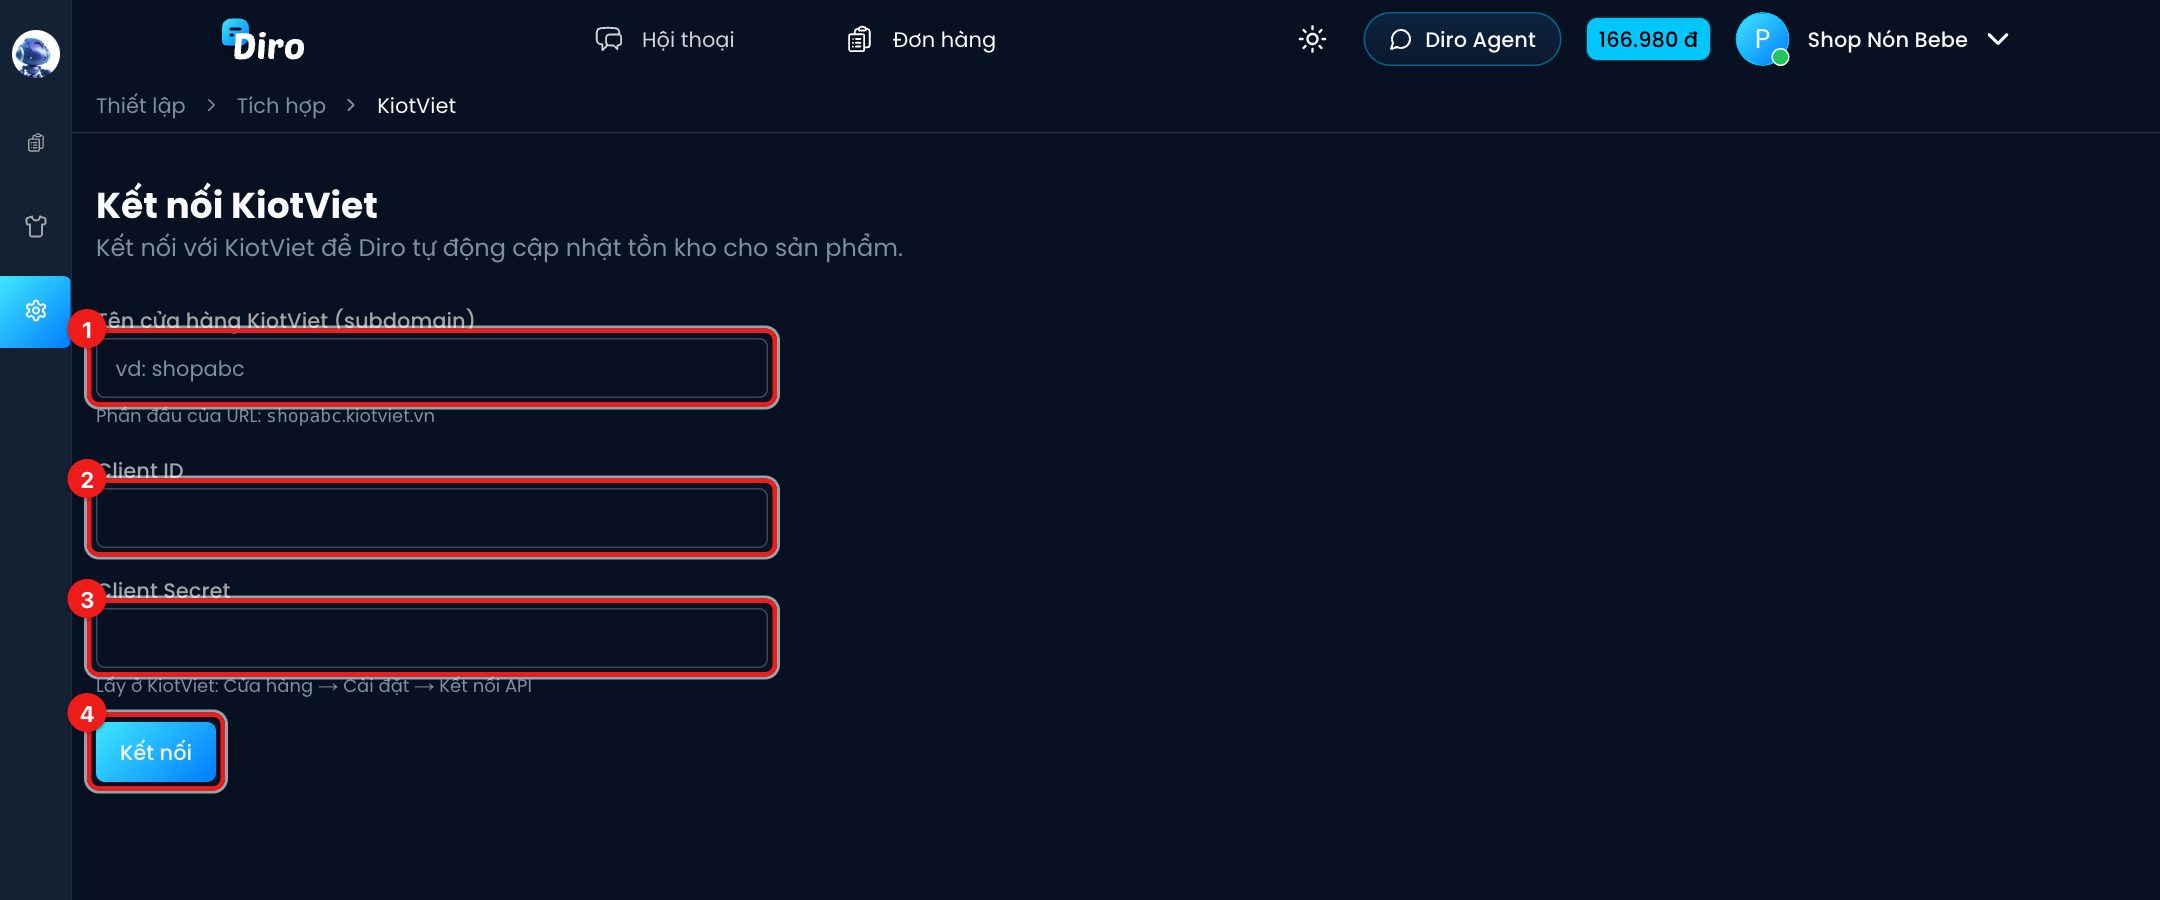Select the settings gear icon in the sidebar
Screen dimensions: 2160x900
pos(36,311)
